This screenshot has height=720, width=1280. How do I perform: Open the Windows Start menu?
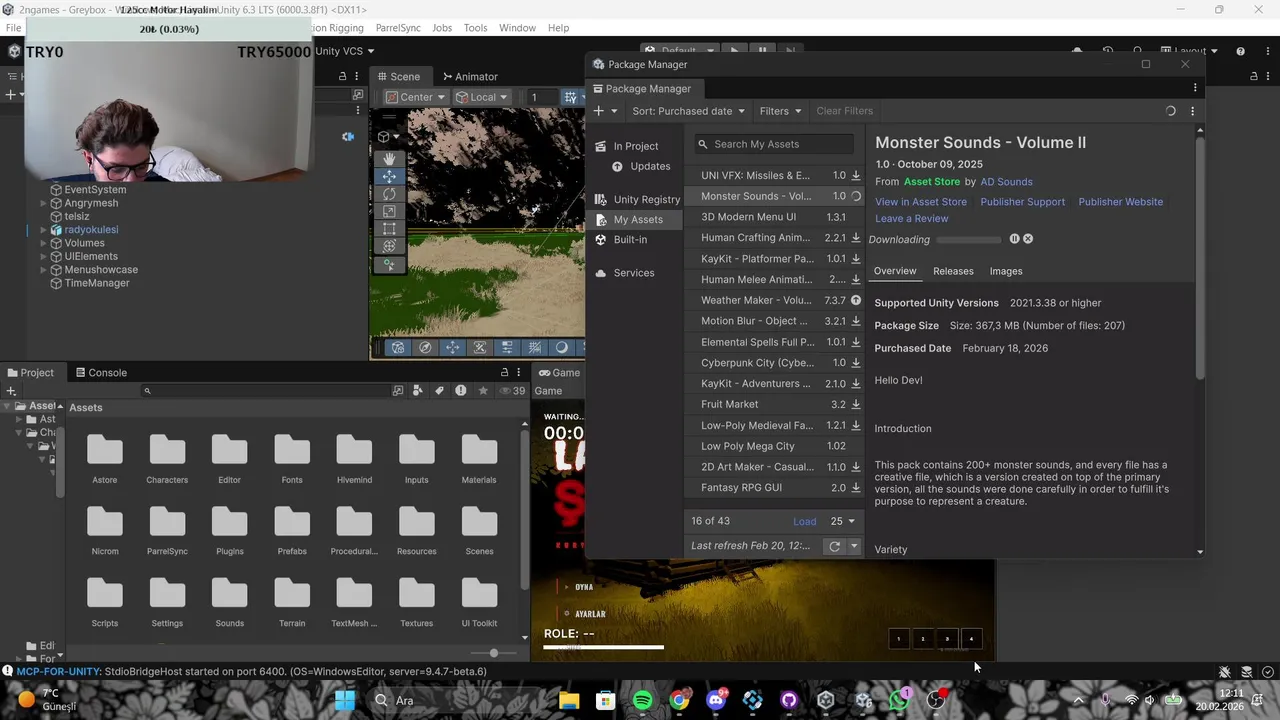tap(345, 700)
